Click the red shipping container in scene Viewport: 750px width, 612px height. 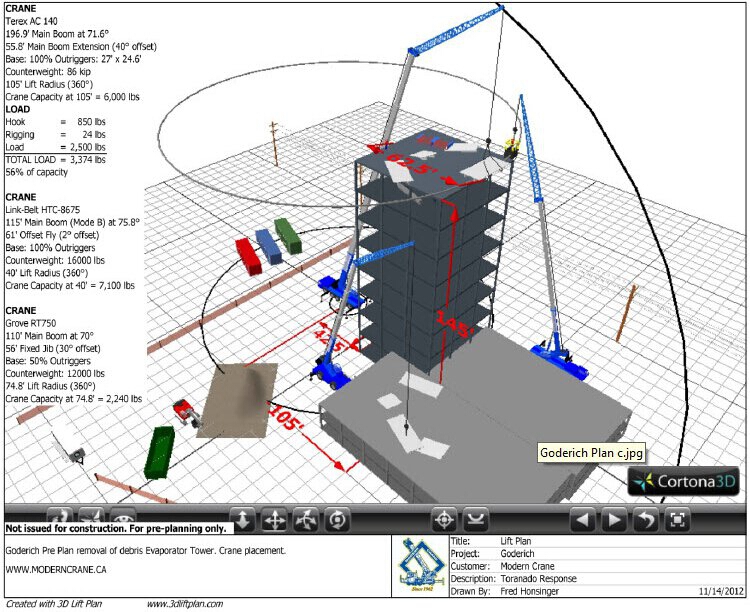[x=249, y=257]
